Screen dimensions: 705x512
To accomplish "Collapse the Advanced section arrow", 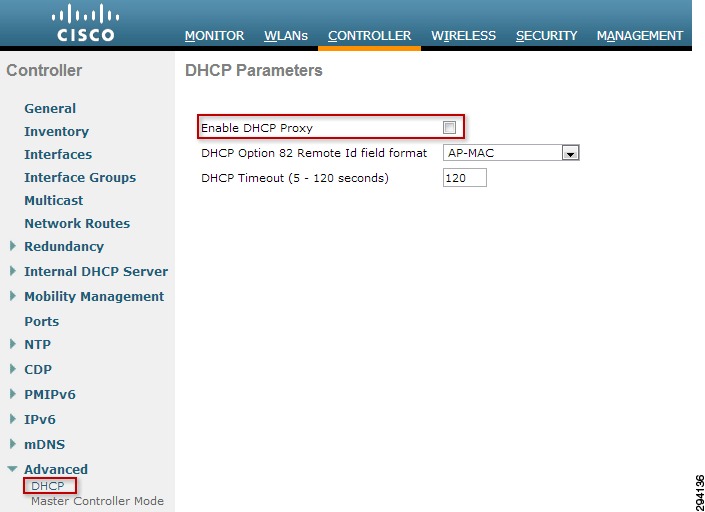I will [x=13, y=469].
